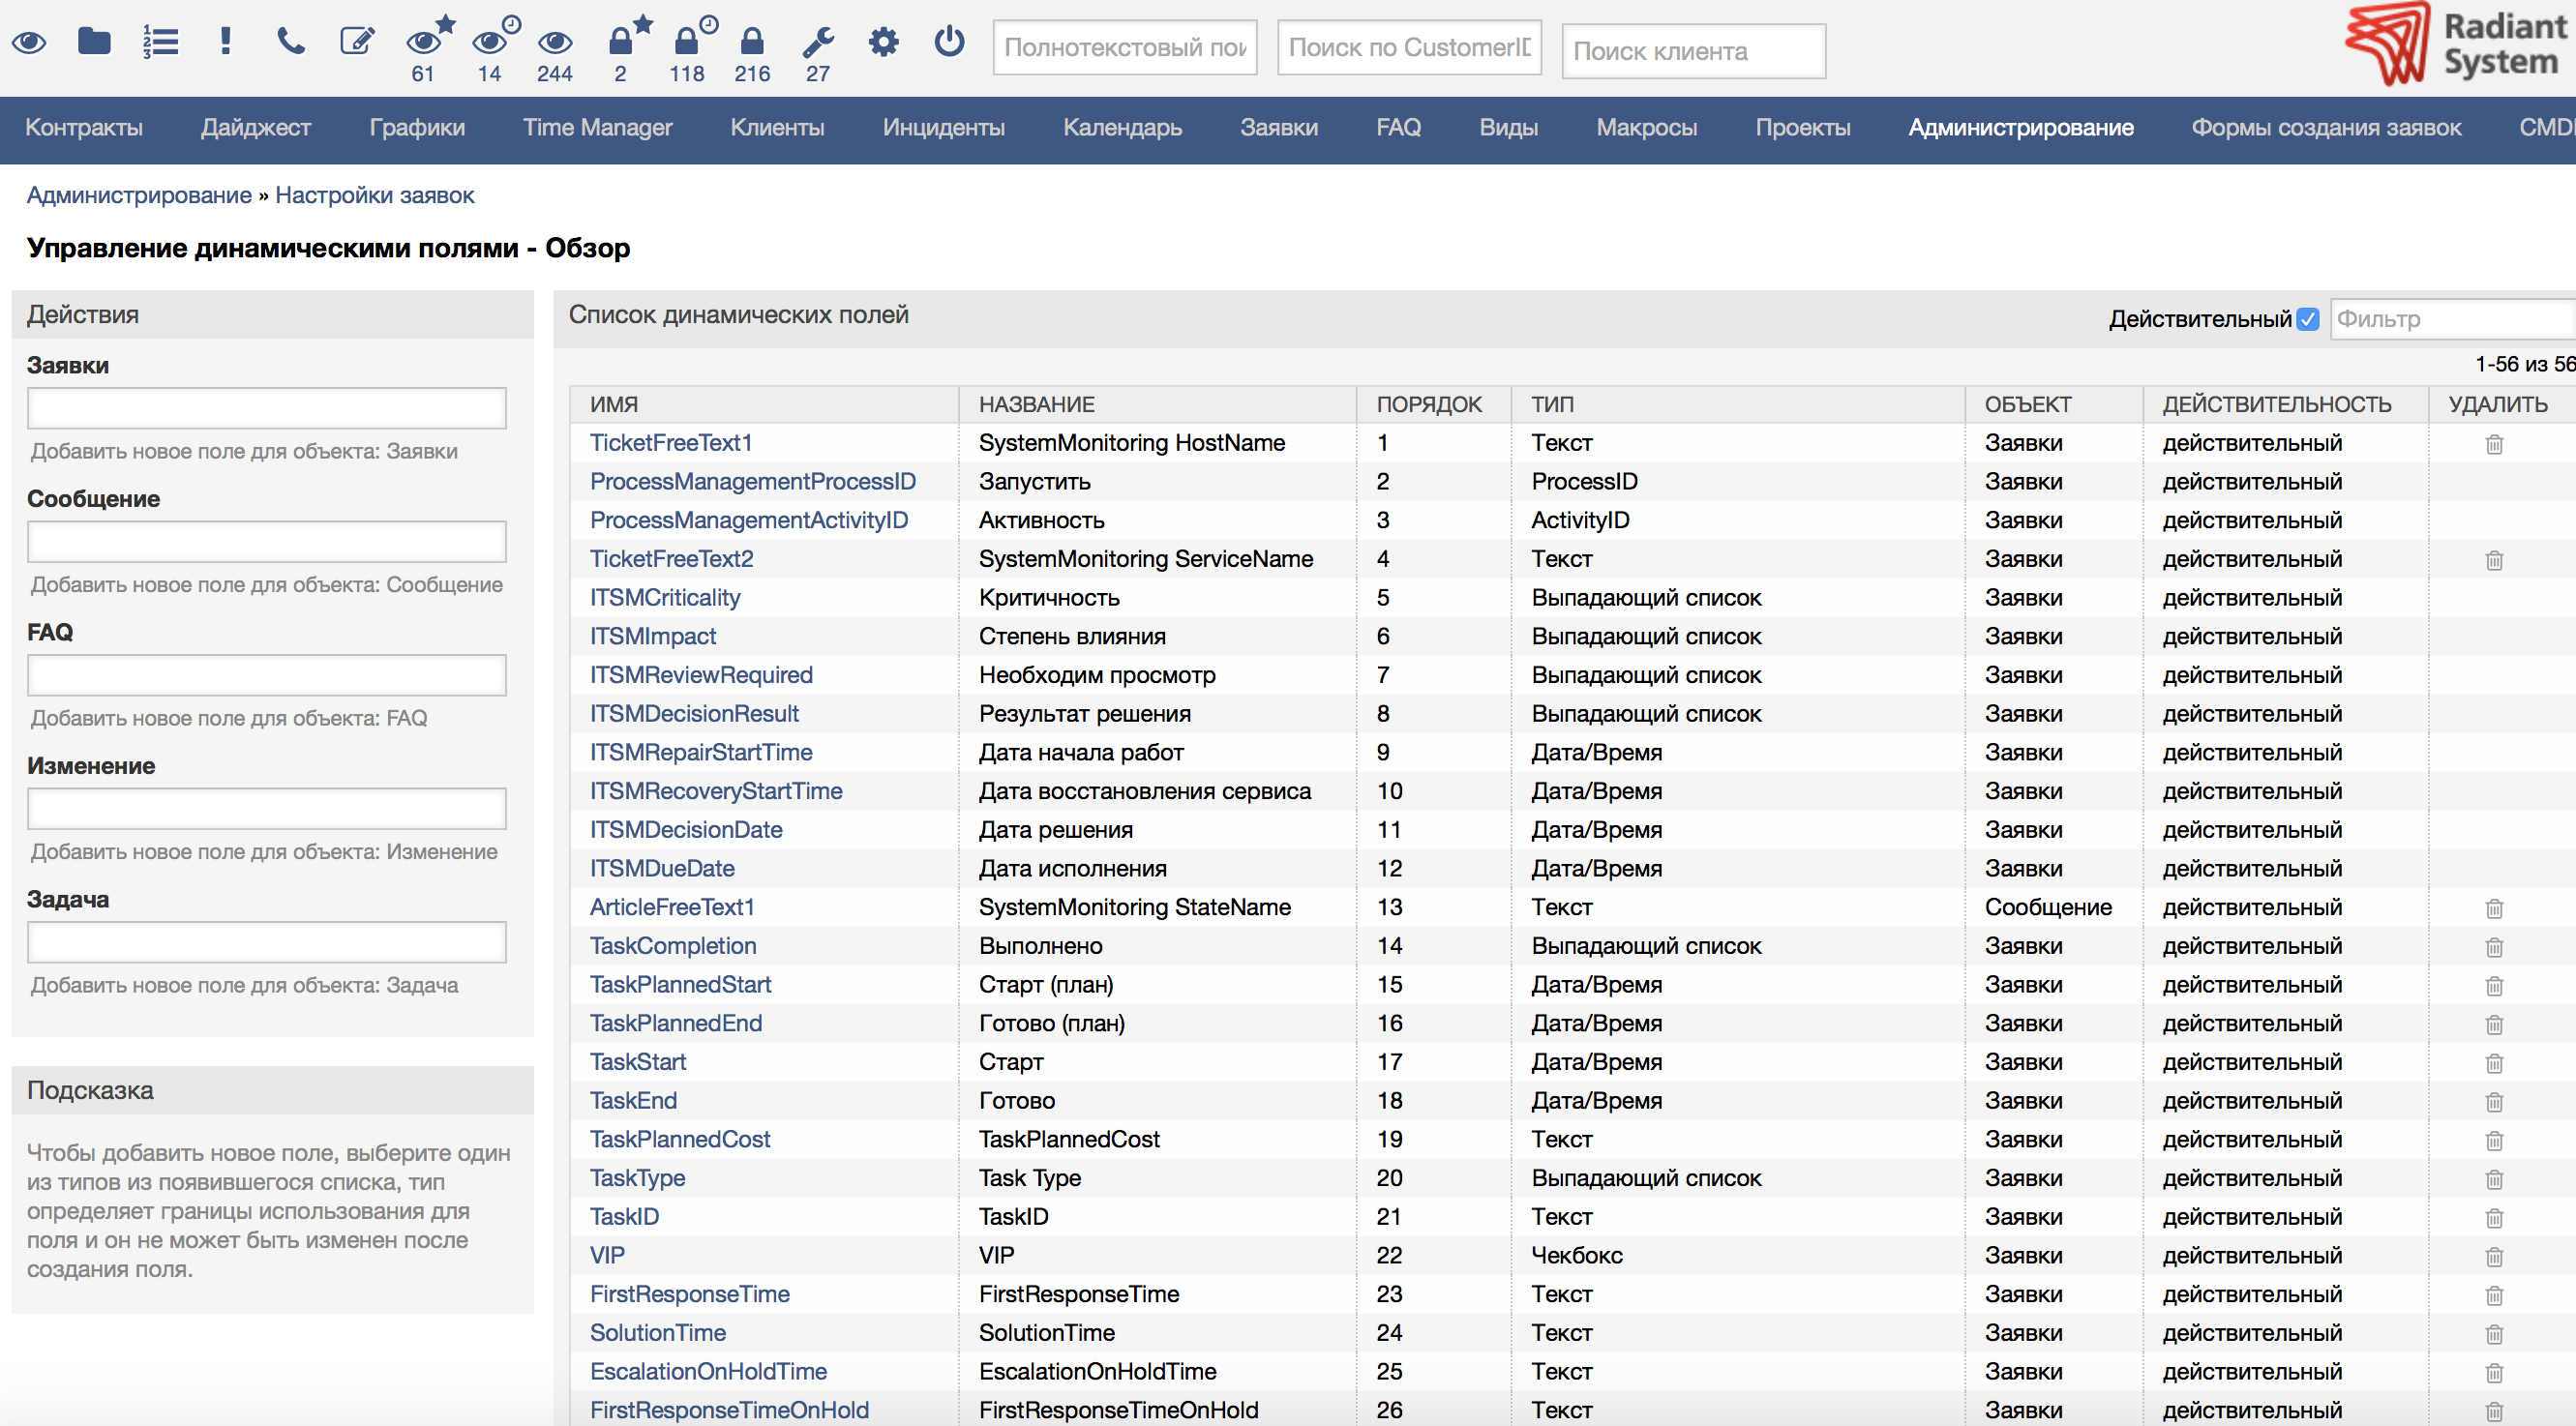Delete the VIP field
This screenshot has height=1426, width=2576.
click(x=2494, y=1257)
